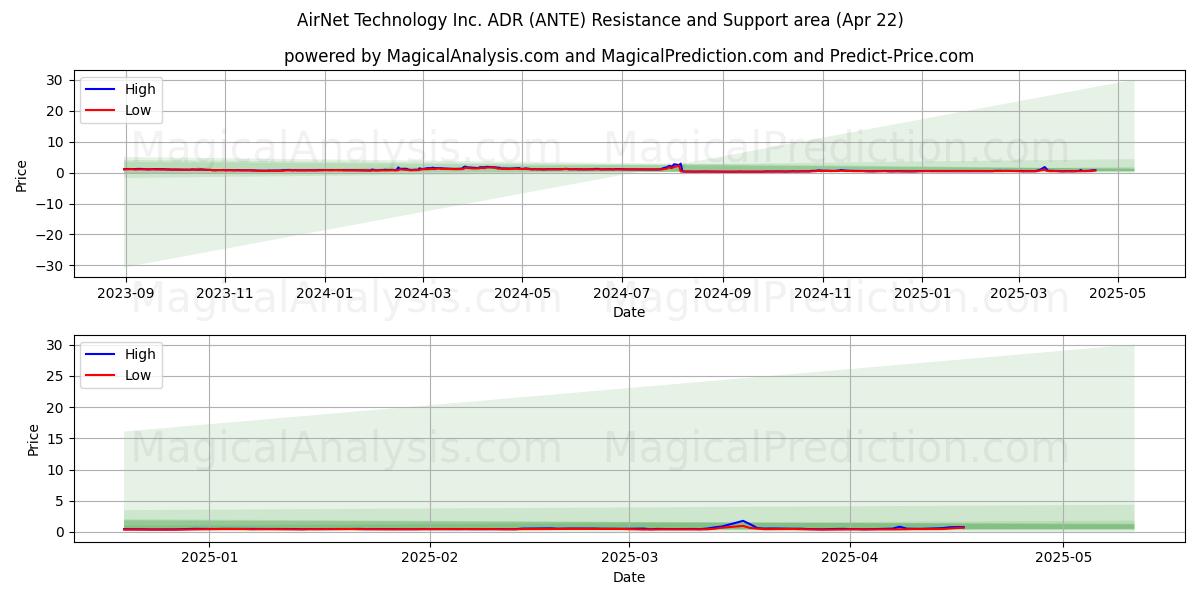Click the top chart y-axis value '−30'
Screen dimensions: 1200x600
point(50,266)
